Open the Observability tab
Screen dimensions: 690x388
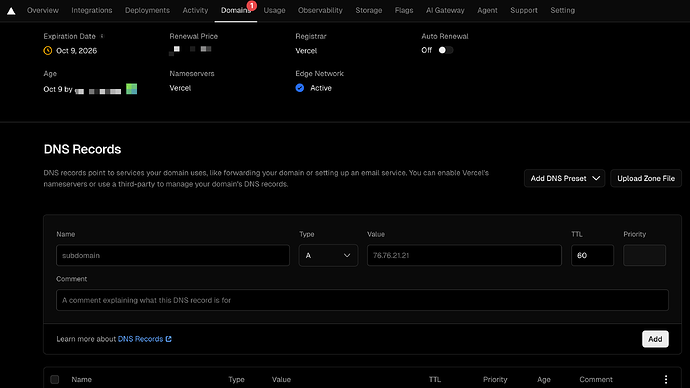[320, 10]
